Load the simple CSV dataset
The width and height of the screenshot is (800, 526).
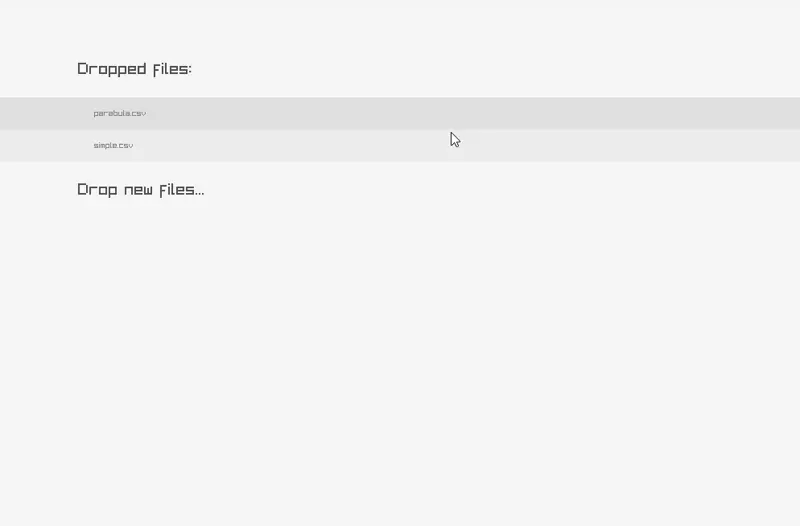(113, 145)
